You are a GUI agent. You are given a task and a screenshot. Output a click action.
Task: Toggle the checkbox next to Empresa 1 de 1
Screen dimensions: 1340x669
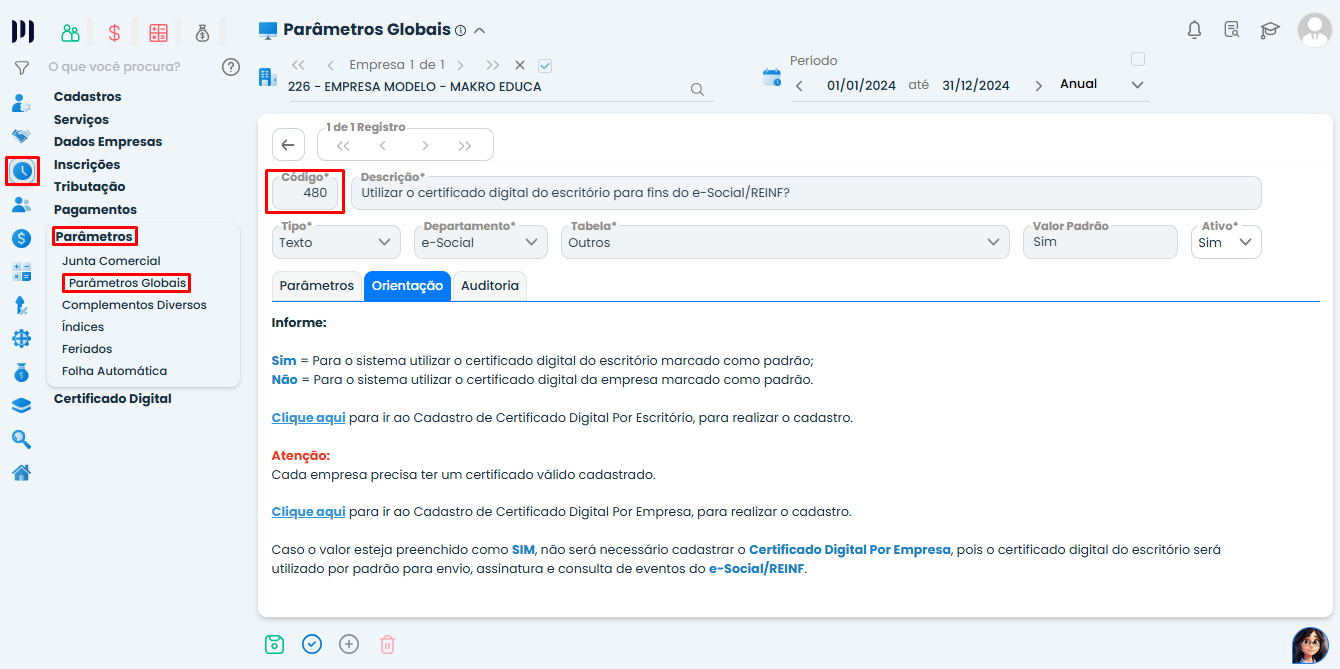point(545,66)
